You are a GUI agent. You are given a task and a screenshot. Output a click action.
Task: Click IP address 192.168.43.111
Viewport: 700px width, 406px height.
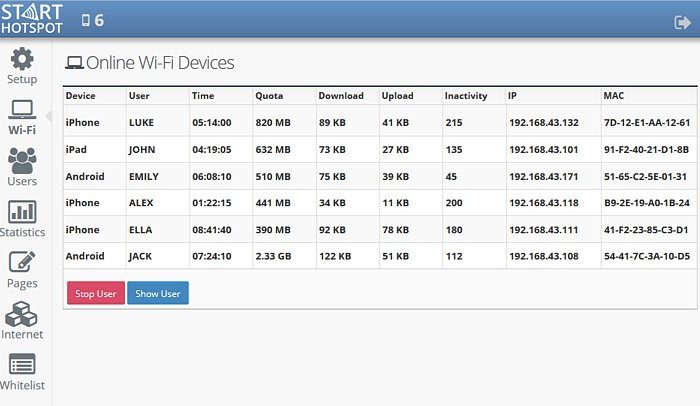(x=544, y=230)
